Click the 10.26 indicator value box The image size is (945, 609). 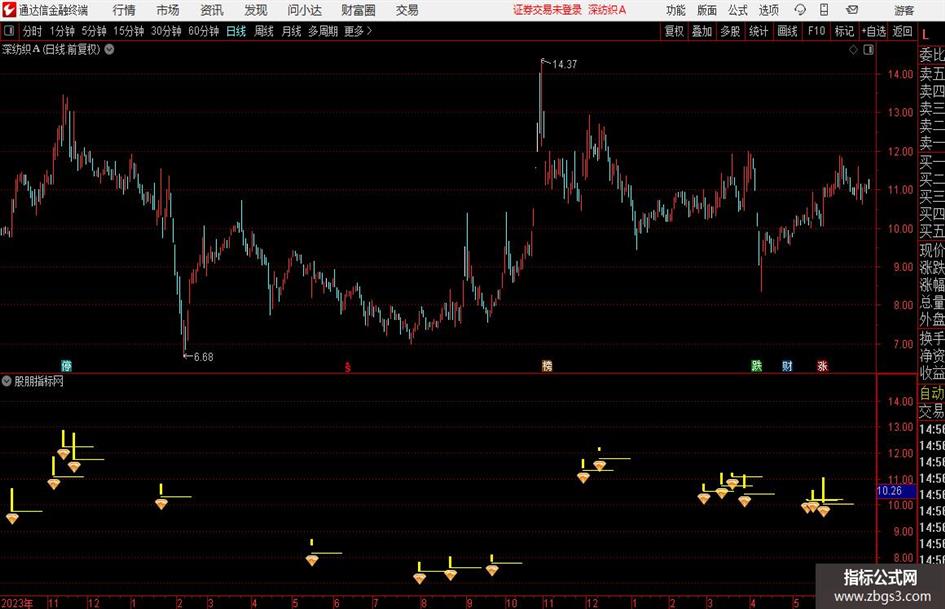[896, 491]
